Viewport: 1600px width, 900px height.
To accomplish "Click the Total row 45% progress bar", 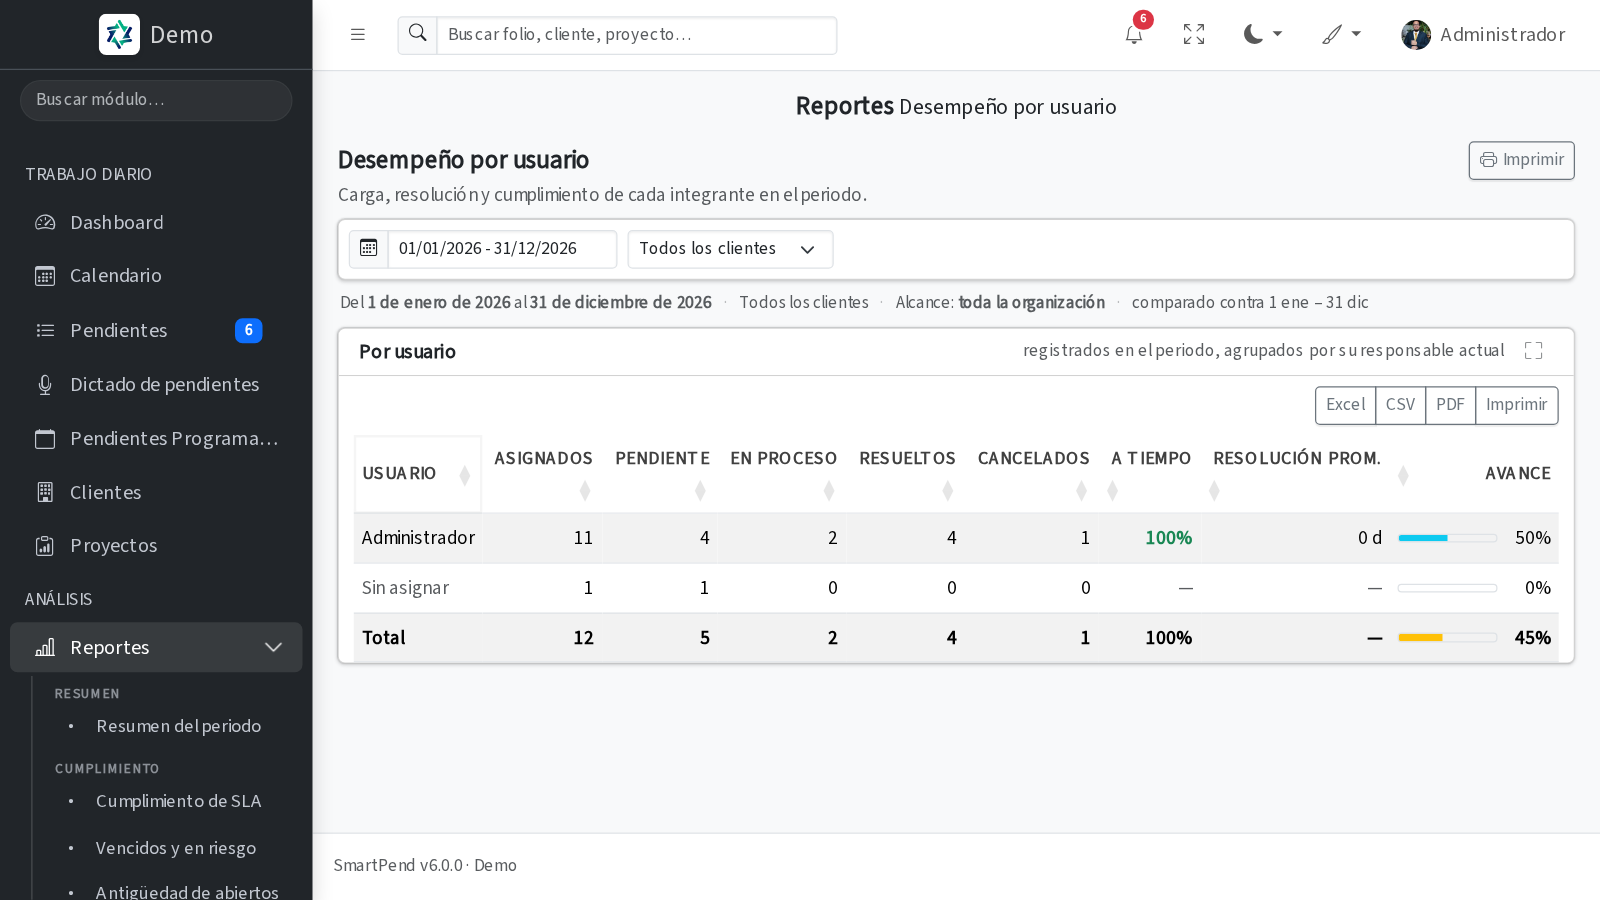I will tap(1447, 638).
